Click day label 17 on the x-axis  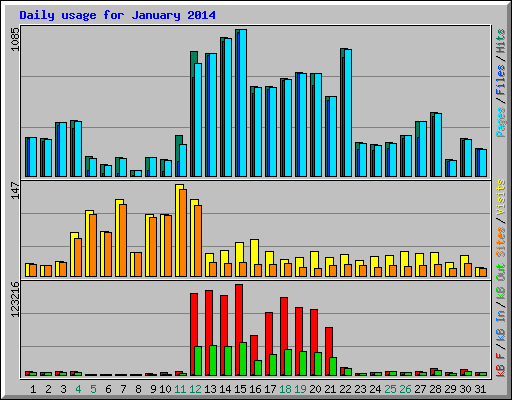click(270, 389)
